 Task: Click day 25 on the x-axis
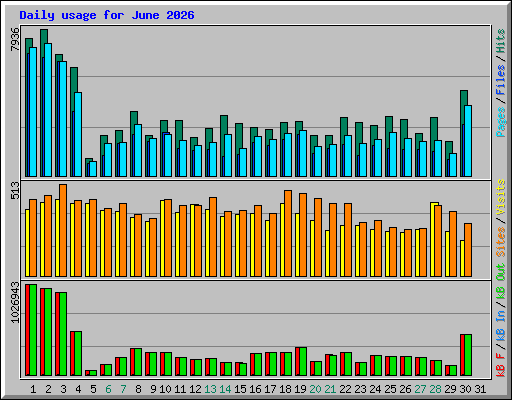coord(390,389)
